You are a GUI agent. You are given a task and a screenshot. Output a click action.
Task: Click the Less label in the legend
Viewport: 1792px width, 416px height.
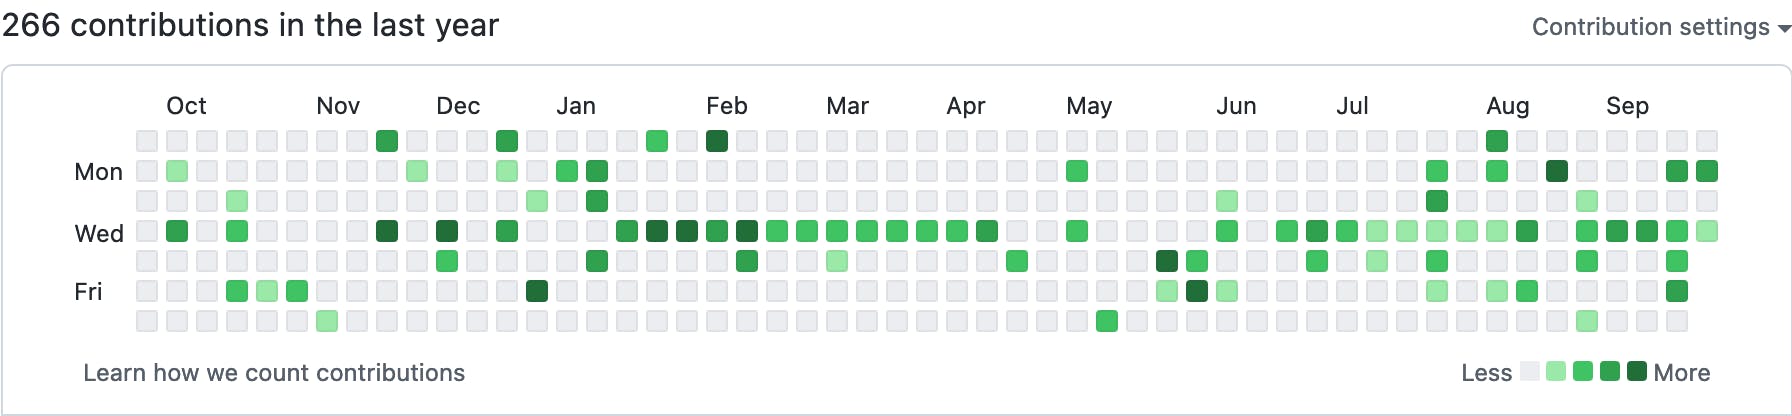(1486, 373)
